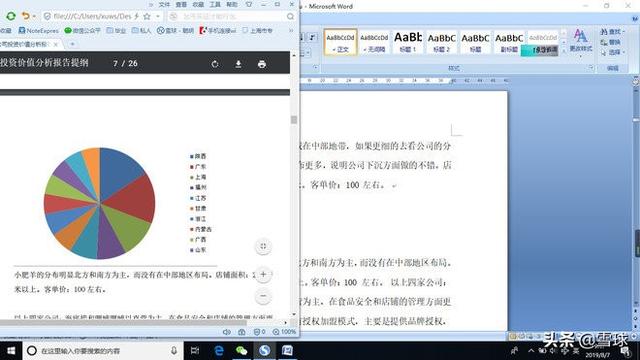Click the fit-to-page button in the PDF viewer
This screenshot has height=360, width=640.
(x=263, y=246)
